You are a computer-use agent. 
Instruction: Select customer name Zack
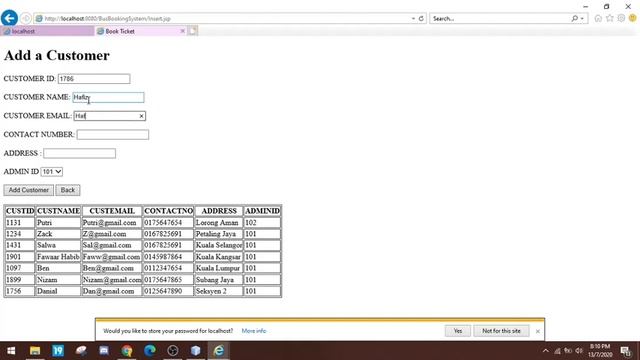pyautogui.click(x=58, y=234)
